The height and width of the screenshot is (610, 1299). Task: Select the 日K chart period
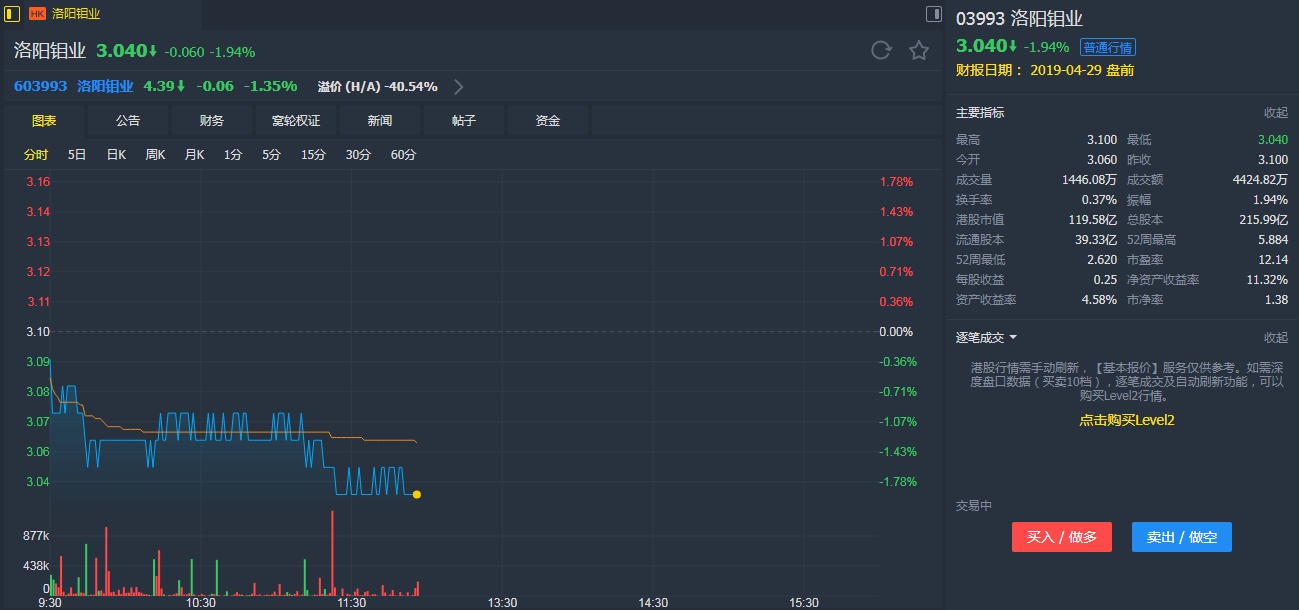coord(116,155)
